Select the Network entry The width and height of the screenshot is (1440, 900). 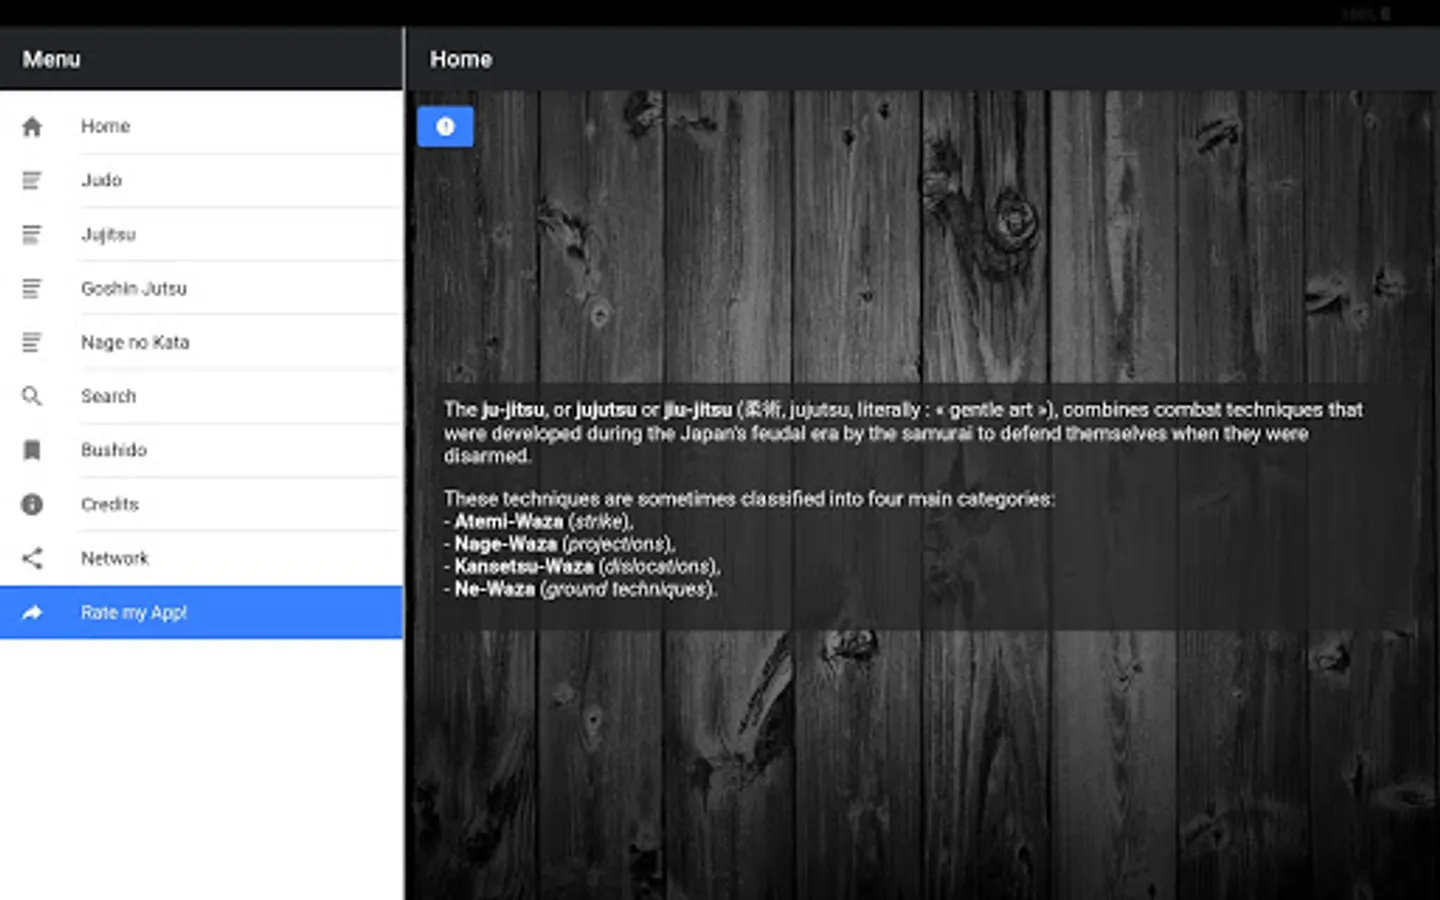click(x=201, y=558)
